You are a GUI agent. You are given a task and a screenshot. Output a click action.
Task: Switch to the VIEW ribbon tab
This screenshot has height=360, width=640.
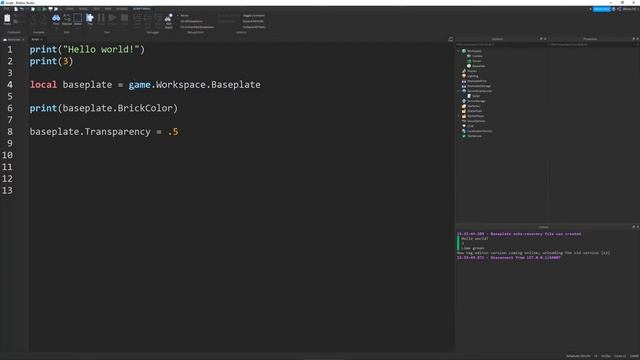108,9
